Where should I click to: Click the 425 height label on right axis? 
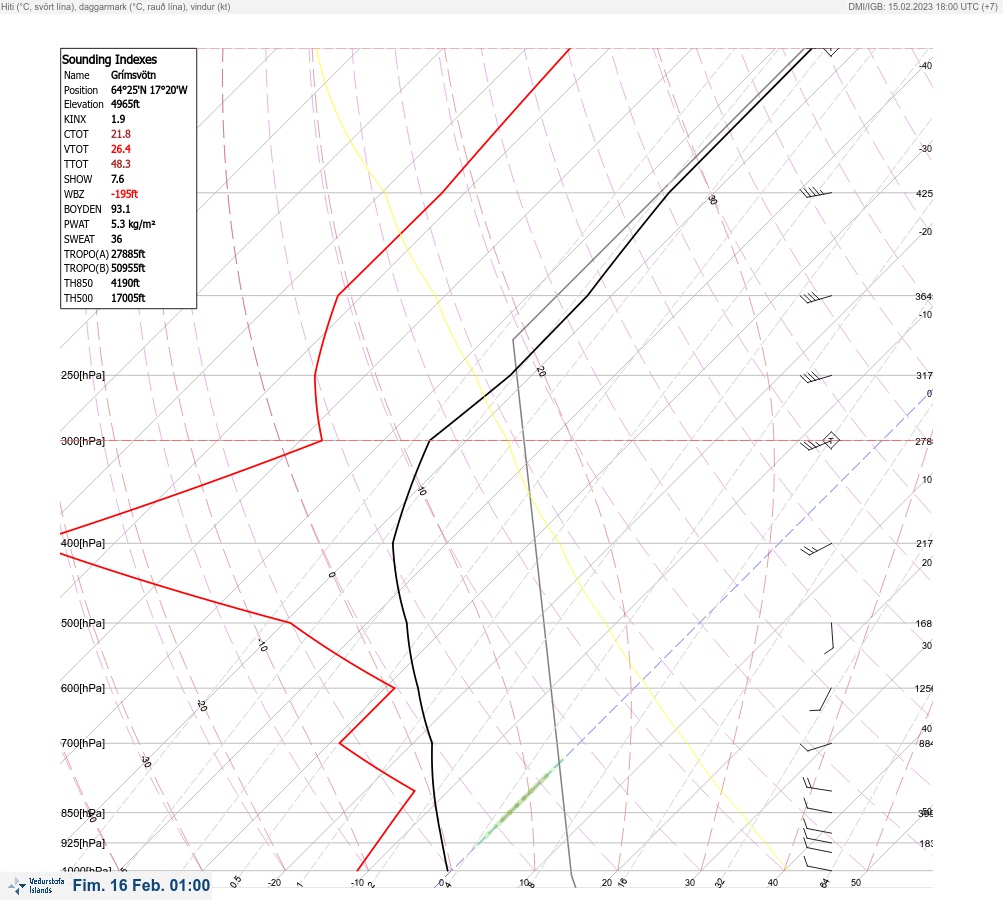924,193
